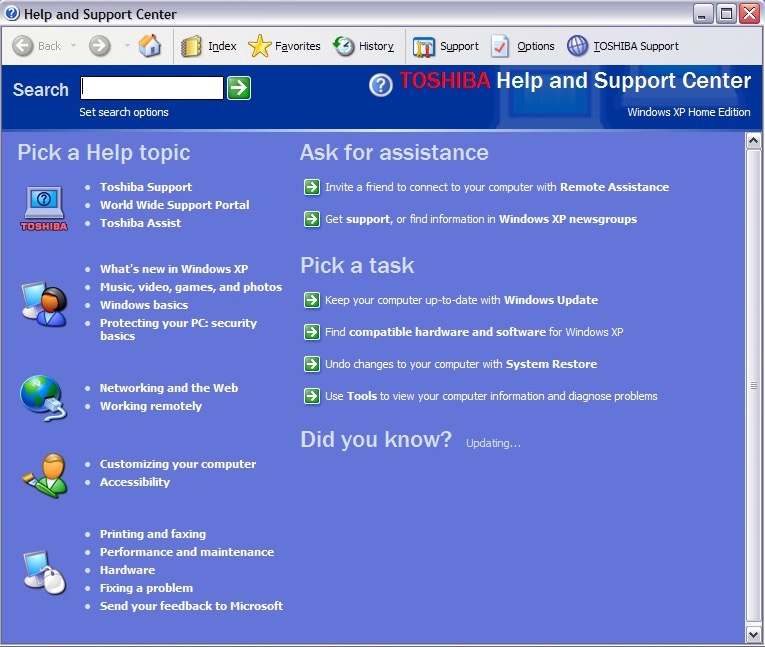Click the user with monitor icon
The height and width of the screenshot is (647, 765).
pyautogui.click(x=44, y=303)
